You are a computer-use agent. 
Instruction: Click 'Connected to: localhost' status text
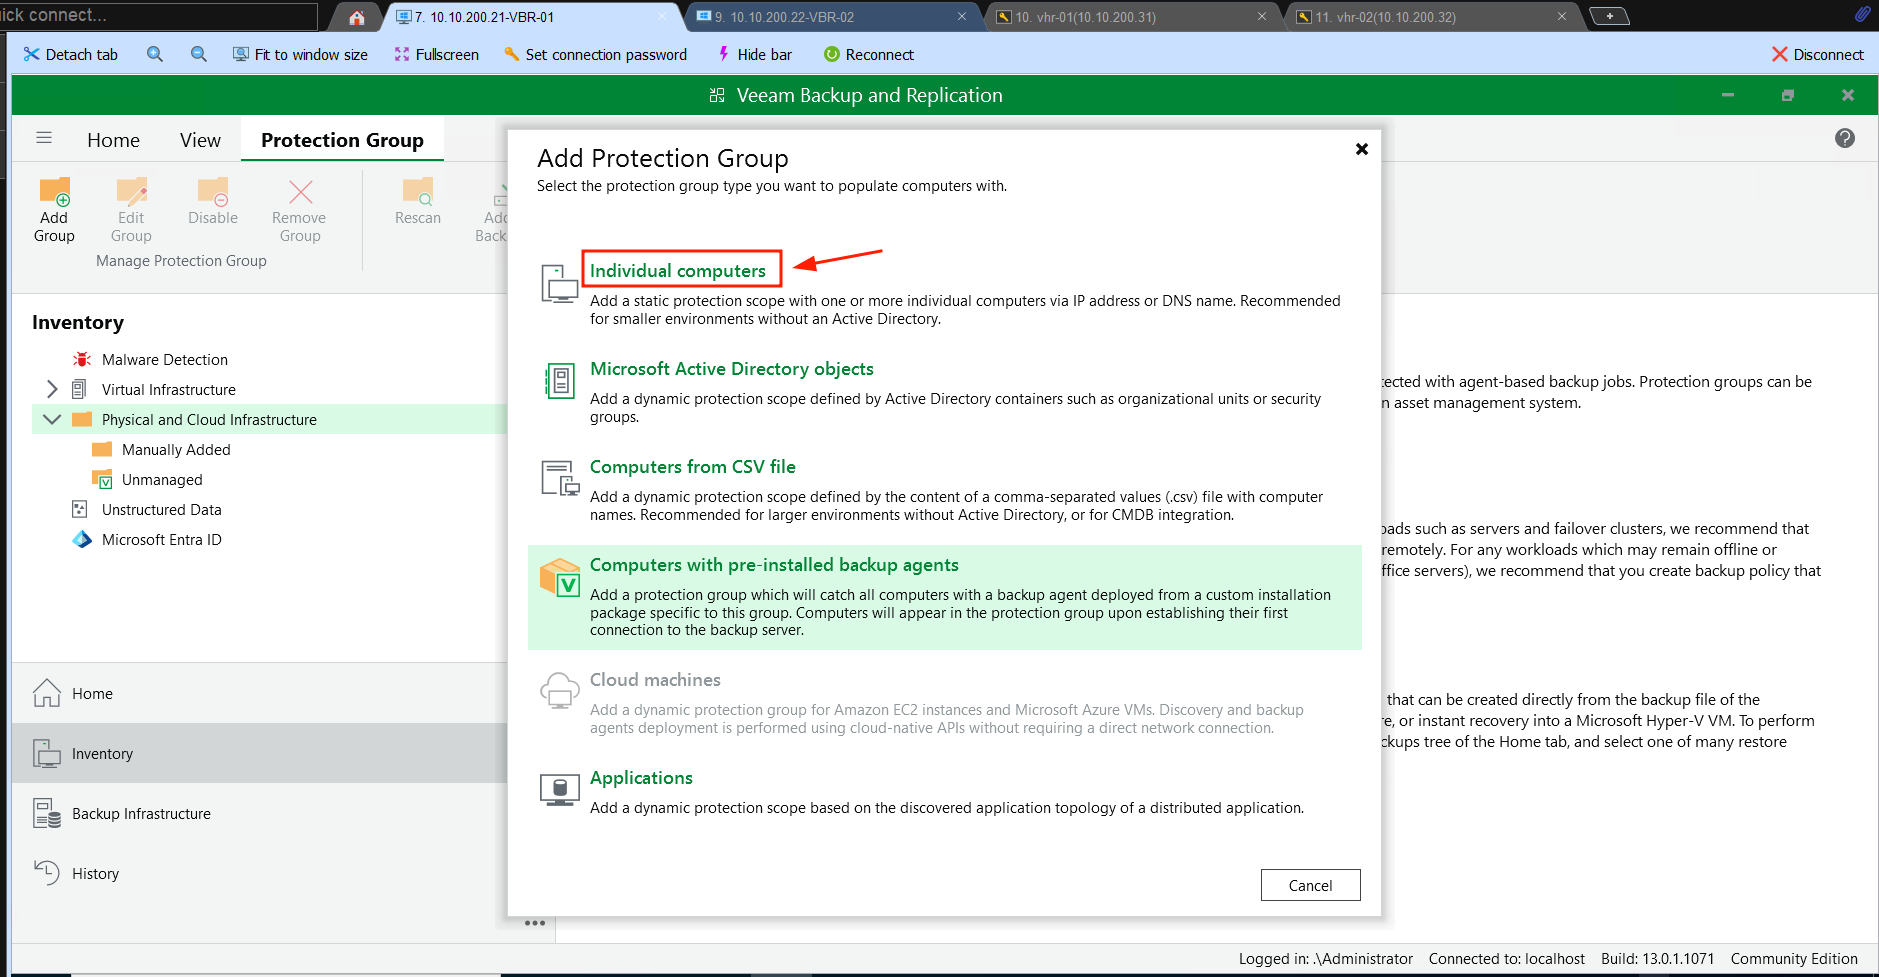(x=1506, y=958)
